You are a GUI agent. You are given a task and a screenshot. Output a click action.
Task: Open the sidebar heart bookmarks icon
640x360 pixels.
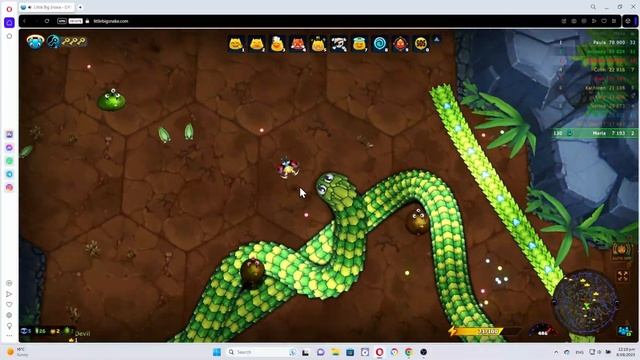pyautogui.click(x=9, y=304)
